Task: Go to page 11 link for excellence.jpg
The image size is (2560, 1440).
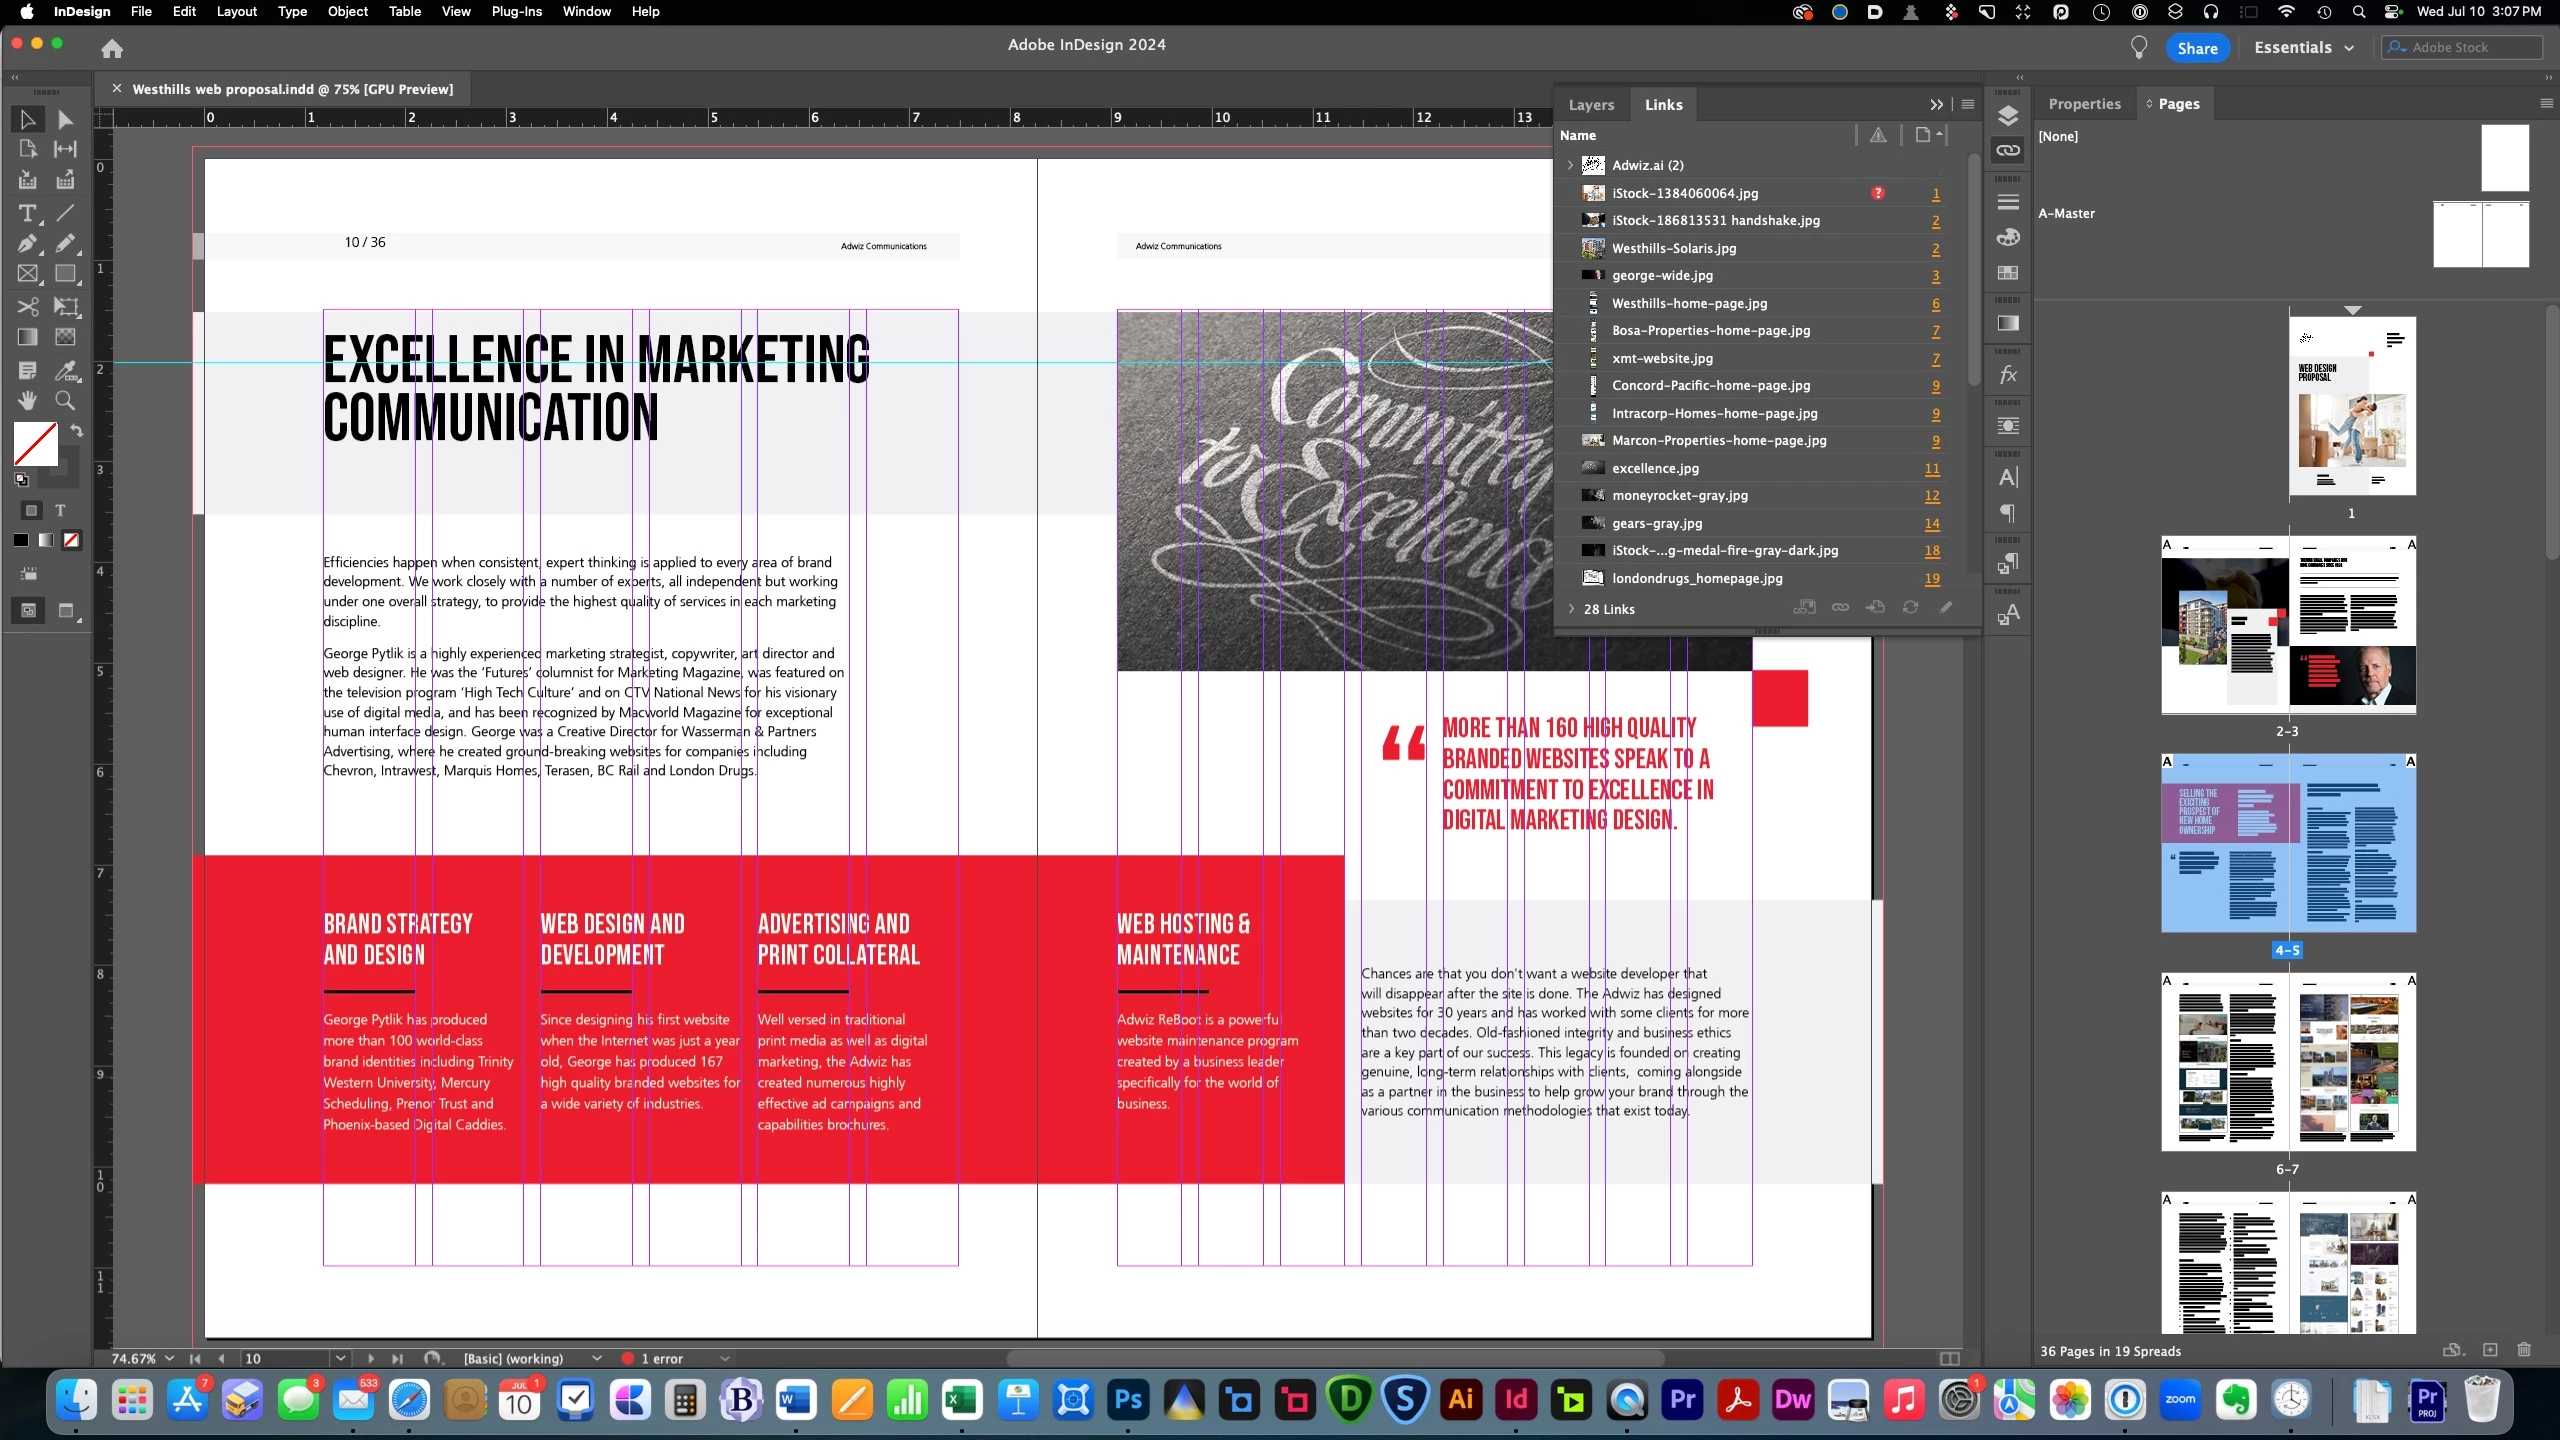Action: tap(1931, 468)
